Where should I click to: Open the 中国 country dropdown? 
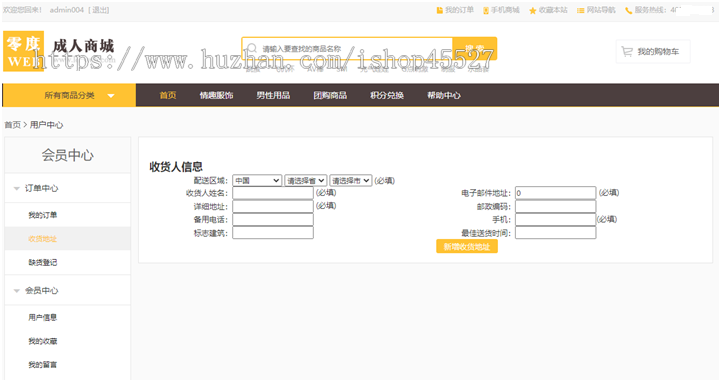click(x=257, y=181)
